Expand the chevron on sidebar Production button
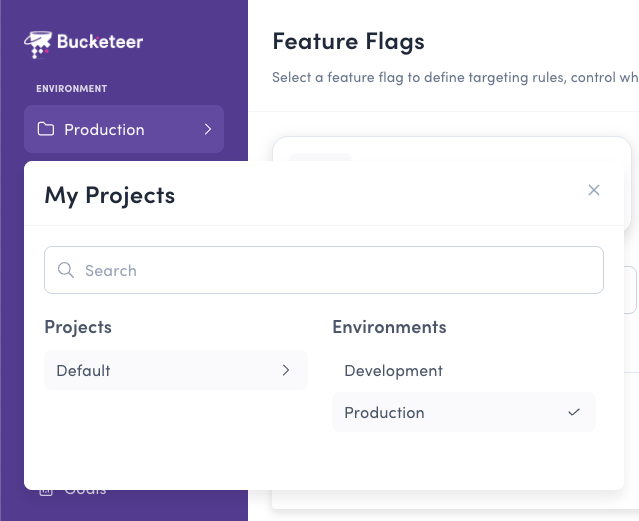639x521 pixels. pos(208,129)
